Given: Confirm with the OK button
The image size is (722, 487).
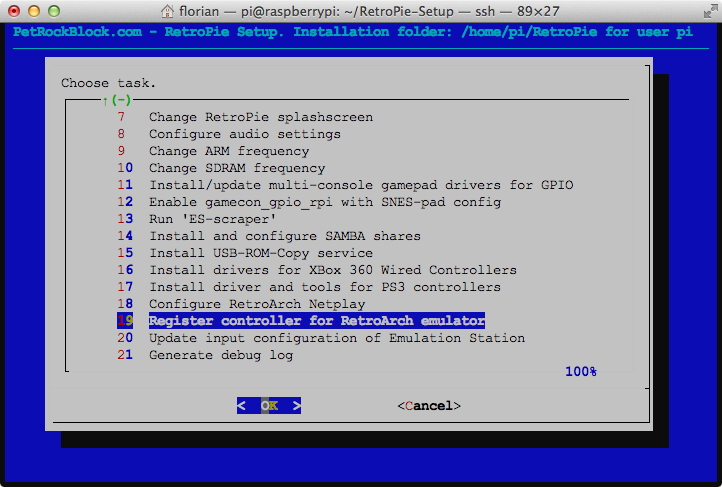Looking at the screenshot, I should point(269,406).
